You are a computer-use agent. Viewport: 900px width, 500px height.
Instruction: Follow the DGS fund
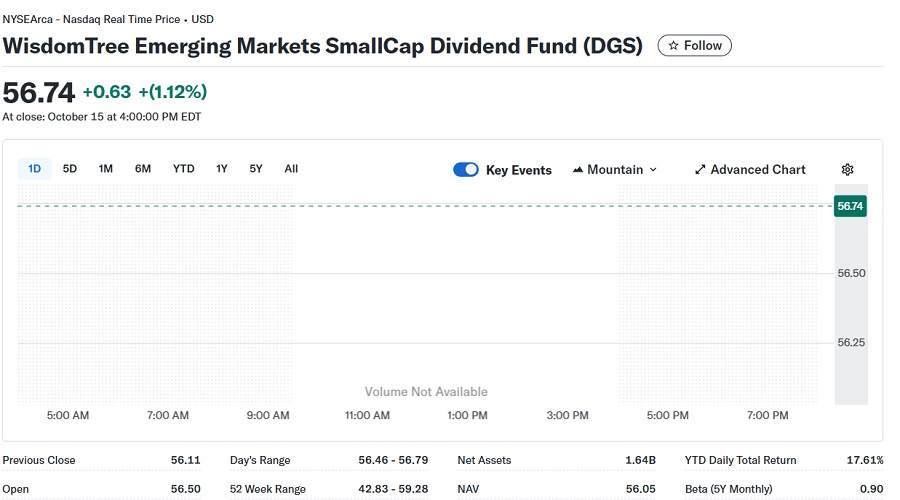[695, 45]
